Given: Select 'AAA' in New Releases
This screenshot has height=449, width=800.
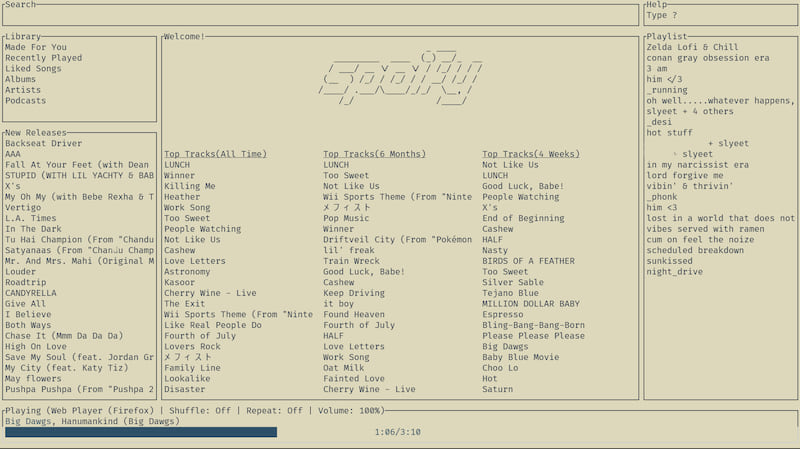Looking at the screenshot, I should [x=13, y=154].
